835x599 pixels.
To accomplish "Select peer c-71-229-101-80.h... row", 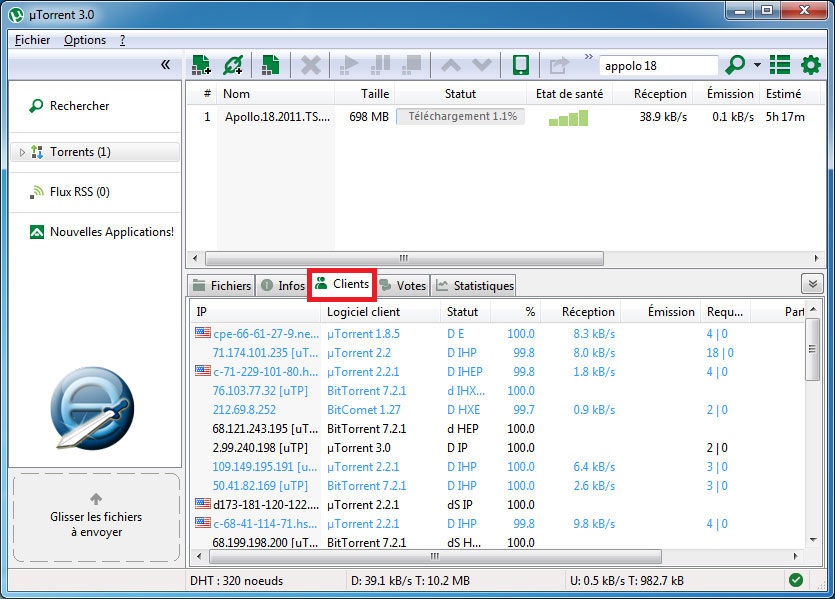I will pos(498,372).
